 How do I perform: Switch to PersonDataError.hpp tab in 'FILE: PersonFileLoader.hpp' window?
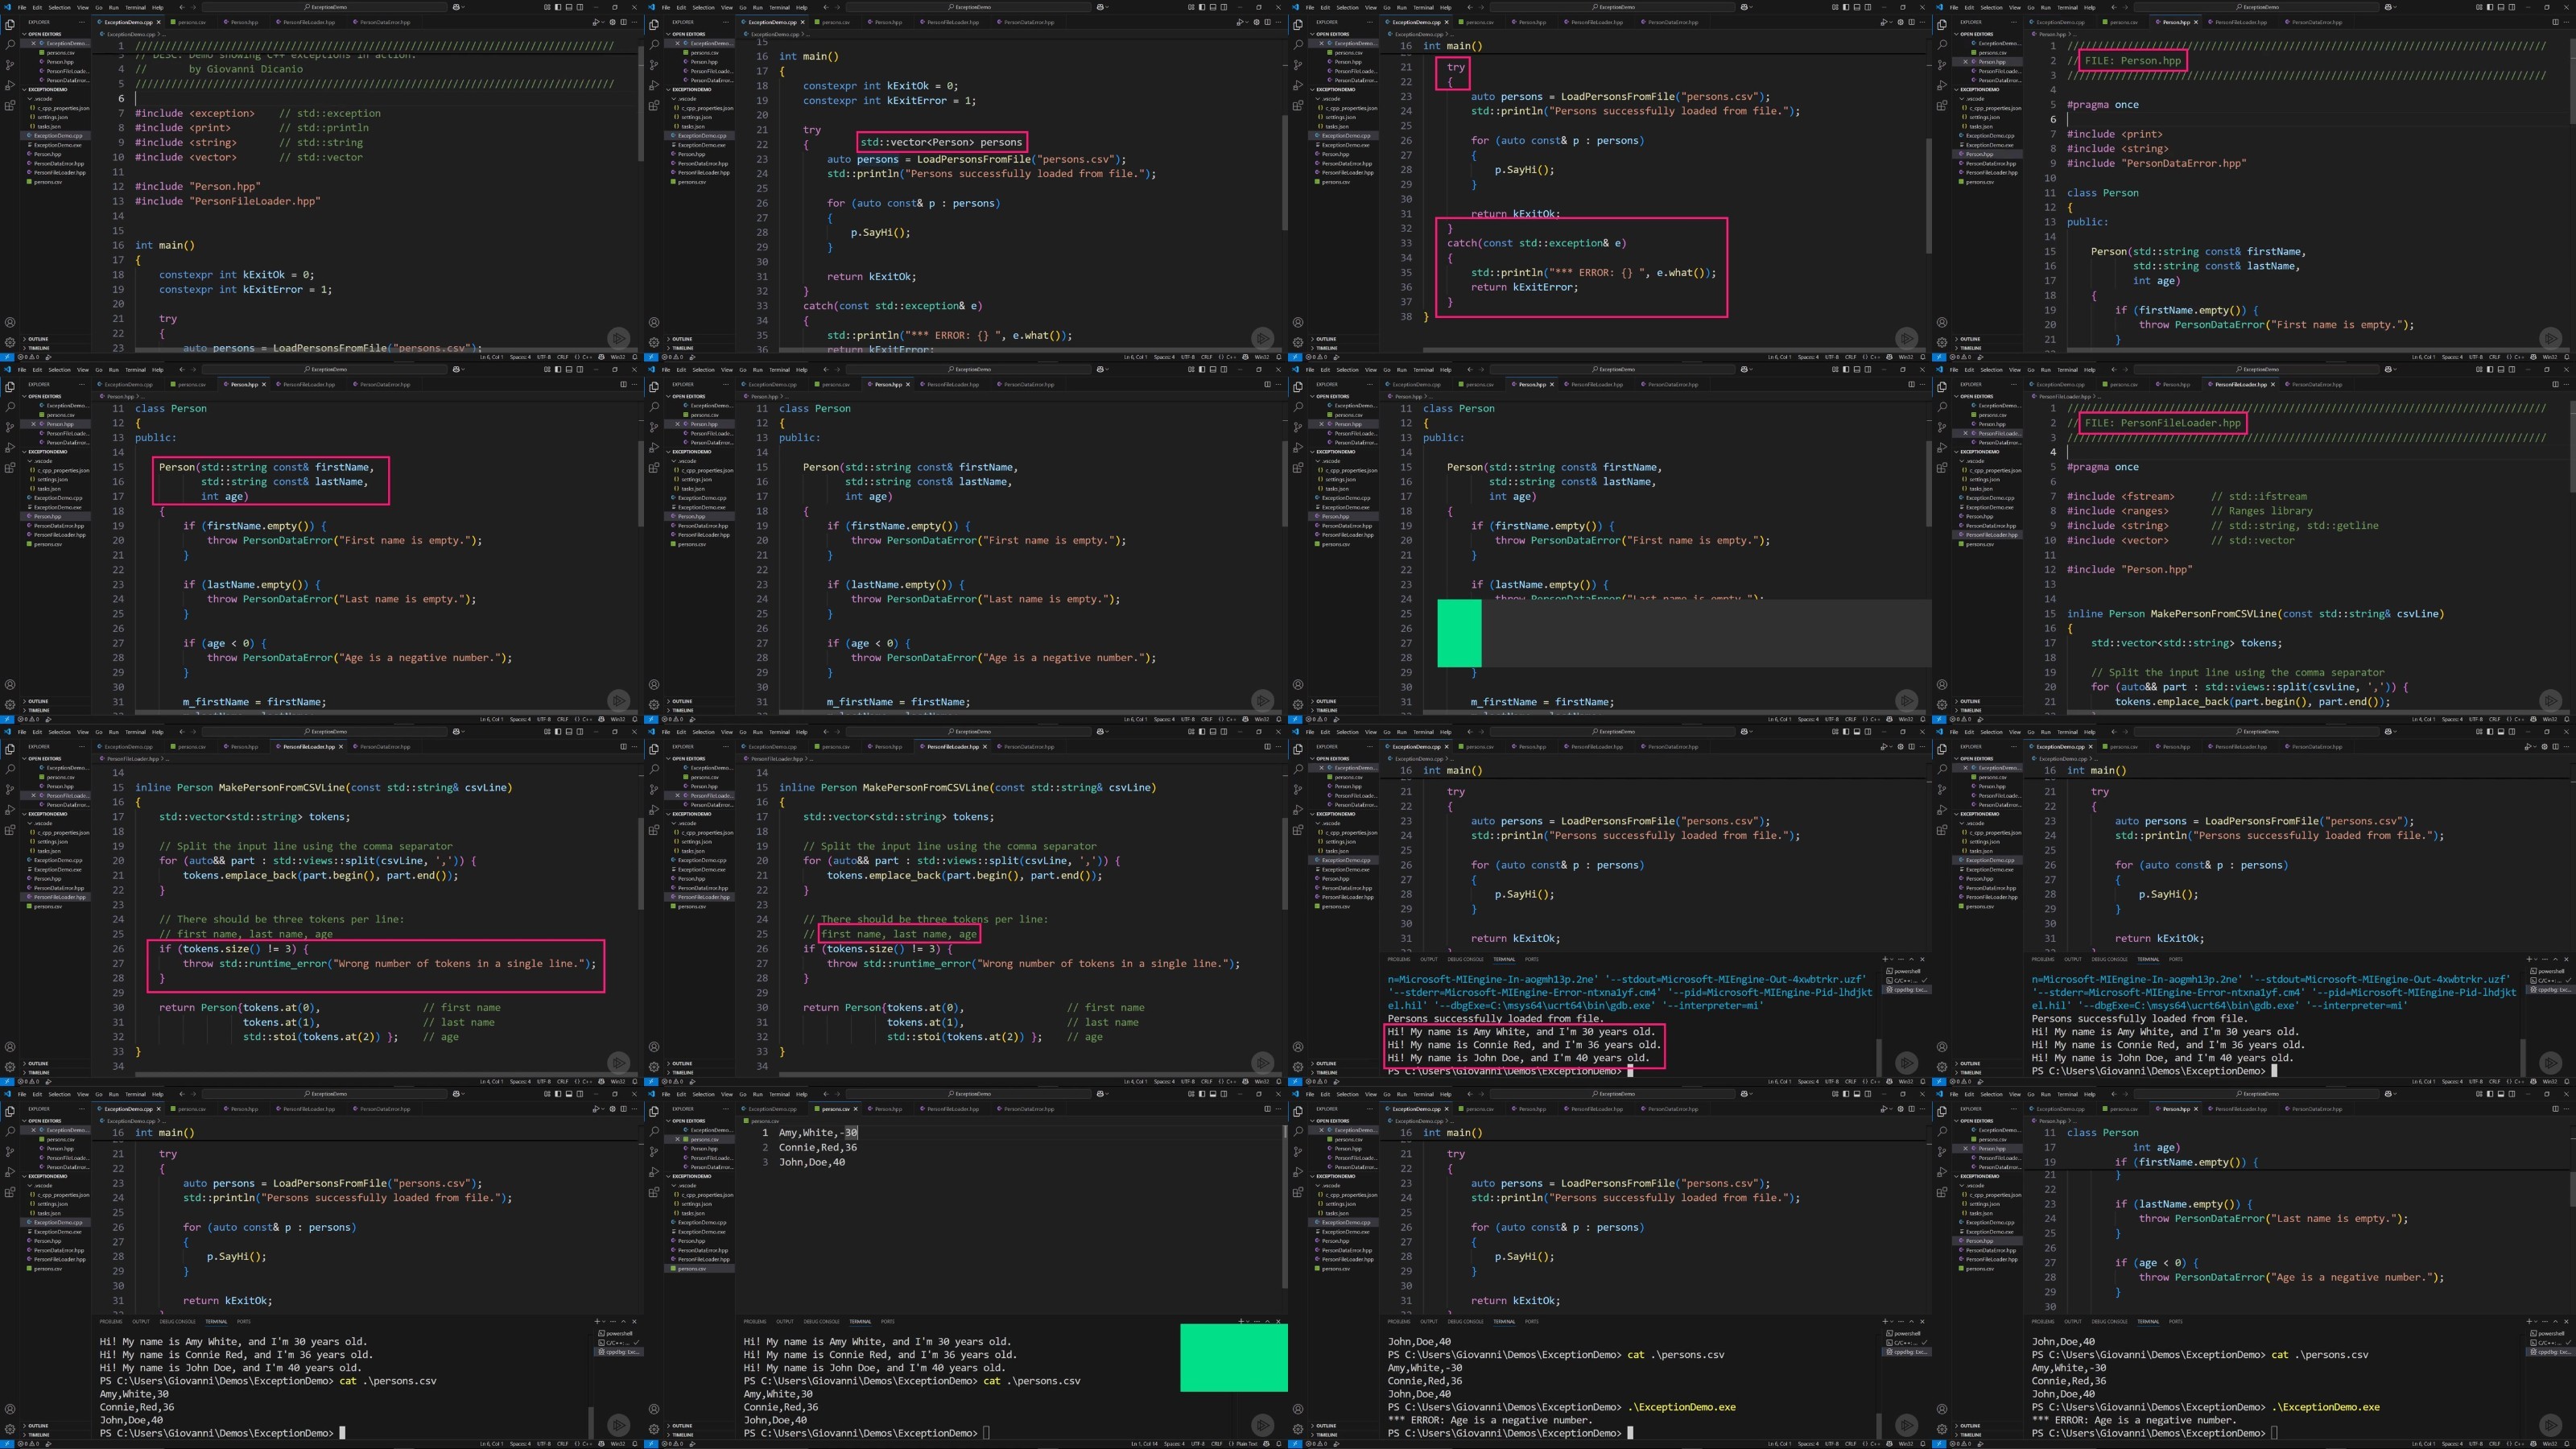[2317, 384]
